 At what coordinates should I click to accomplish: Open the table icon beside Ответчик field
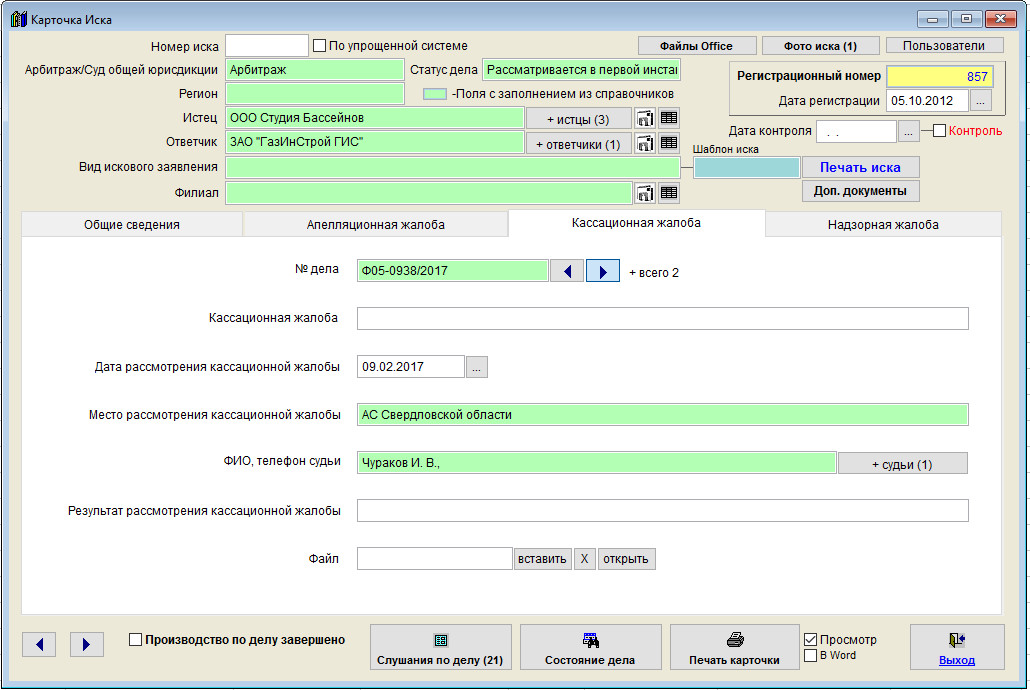[669, 143]
